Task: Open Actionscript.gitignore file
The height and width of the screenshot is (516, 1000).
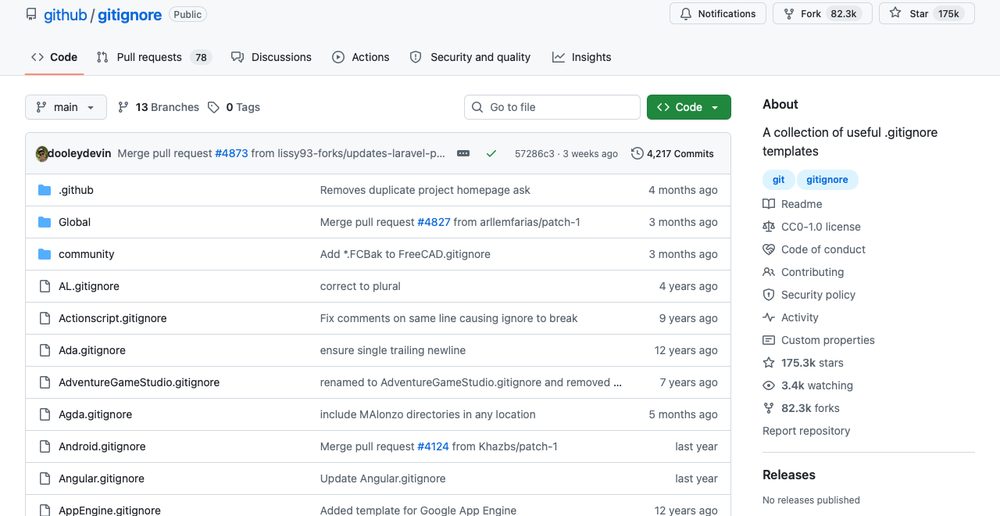Action: [x=112, y=318]
